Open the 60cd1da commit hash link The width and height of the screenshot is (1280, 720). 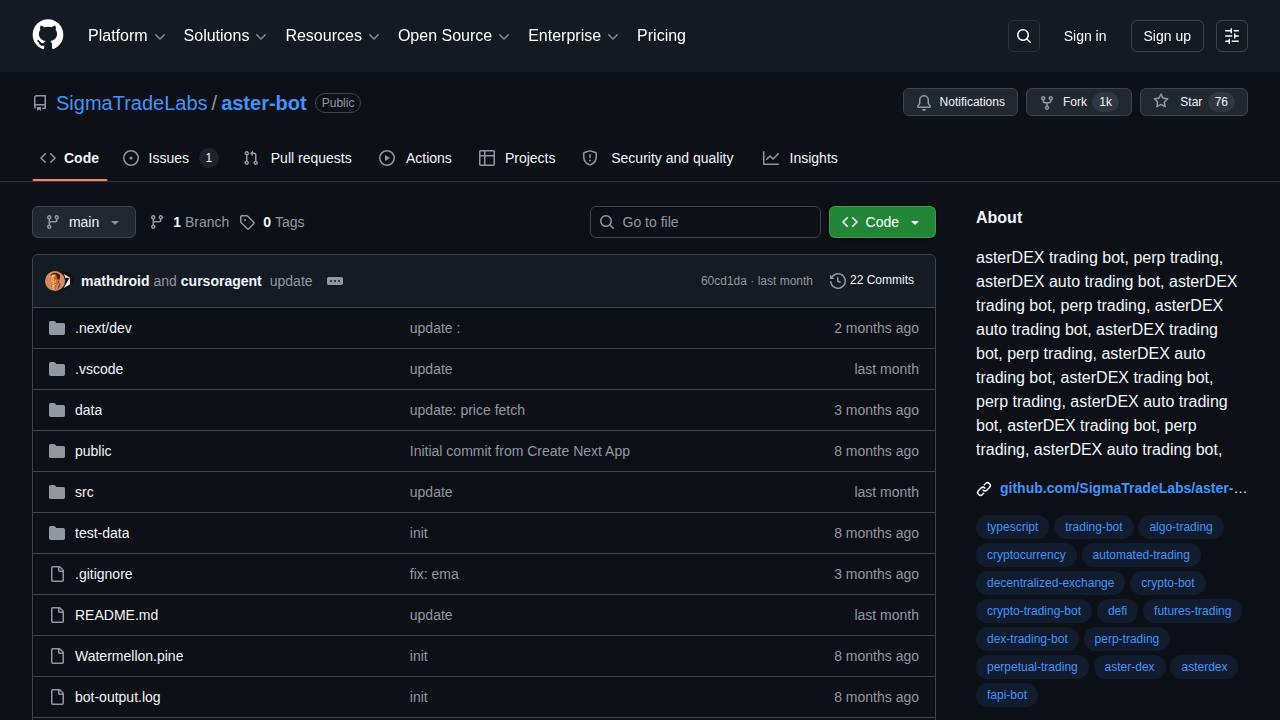click(x=723, y=281)
